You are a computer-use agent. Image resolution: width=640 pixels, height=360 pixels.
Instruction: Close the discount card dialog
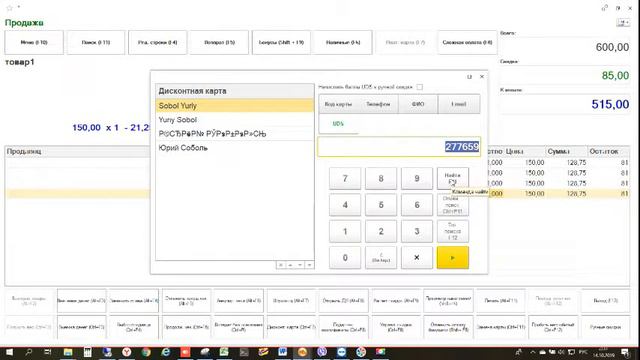482,77
